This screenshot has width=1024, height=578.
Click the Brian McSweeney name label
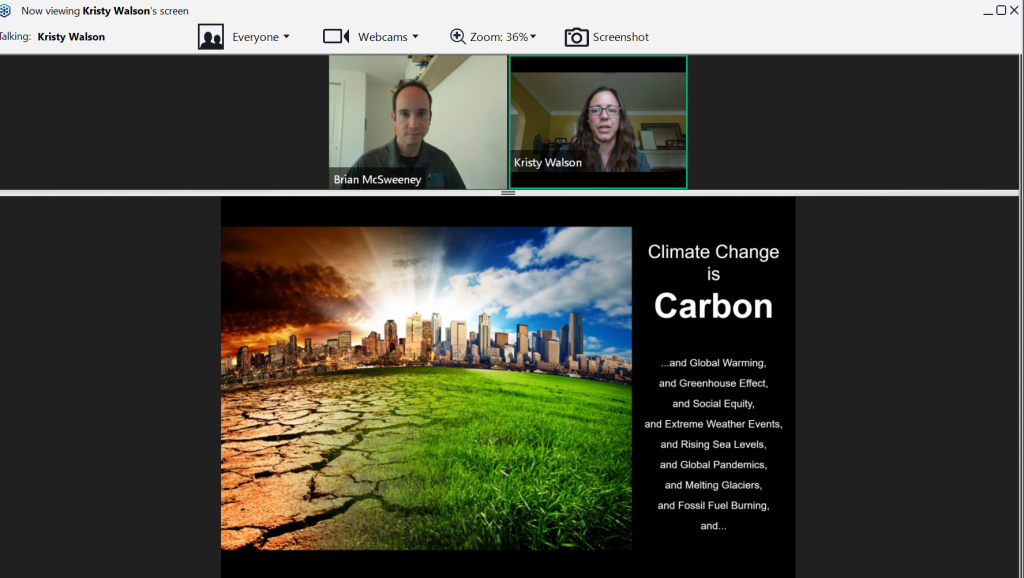point(377,180)
